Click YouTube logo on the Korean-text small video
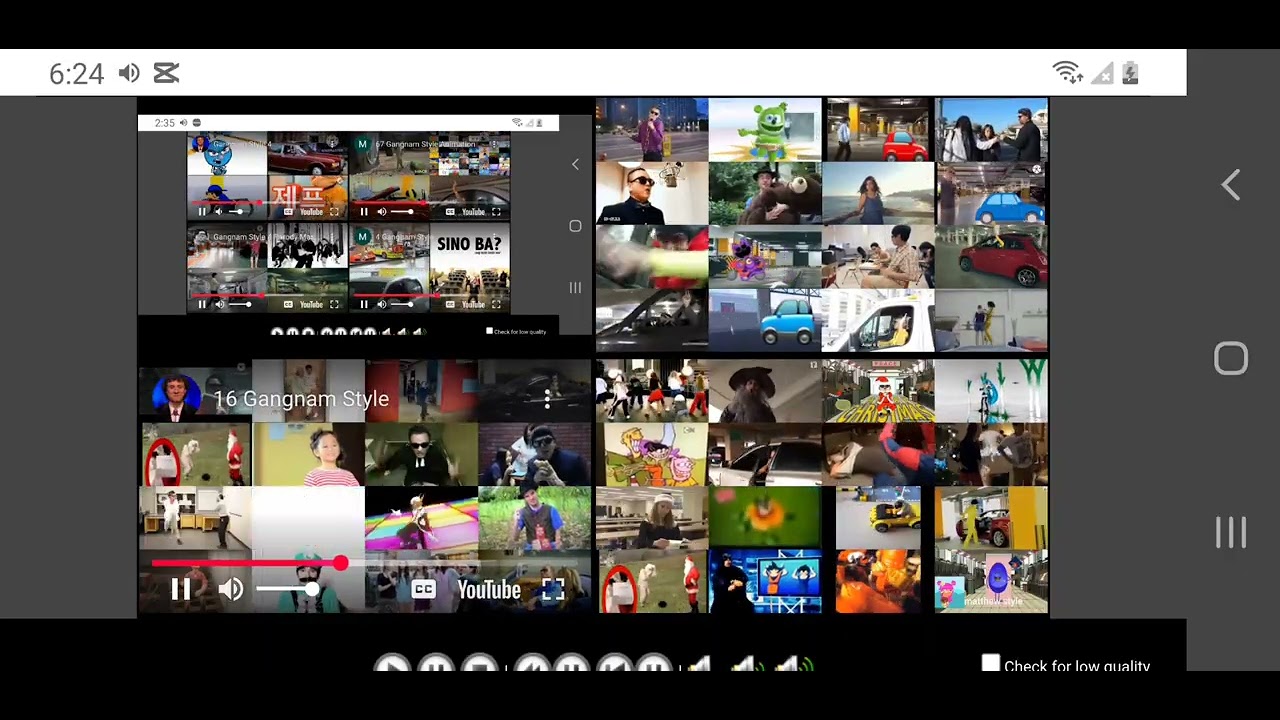The image size is (1280, 720). tap(311, 212)
